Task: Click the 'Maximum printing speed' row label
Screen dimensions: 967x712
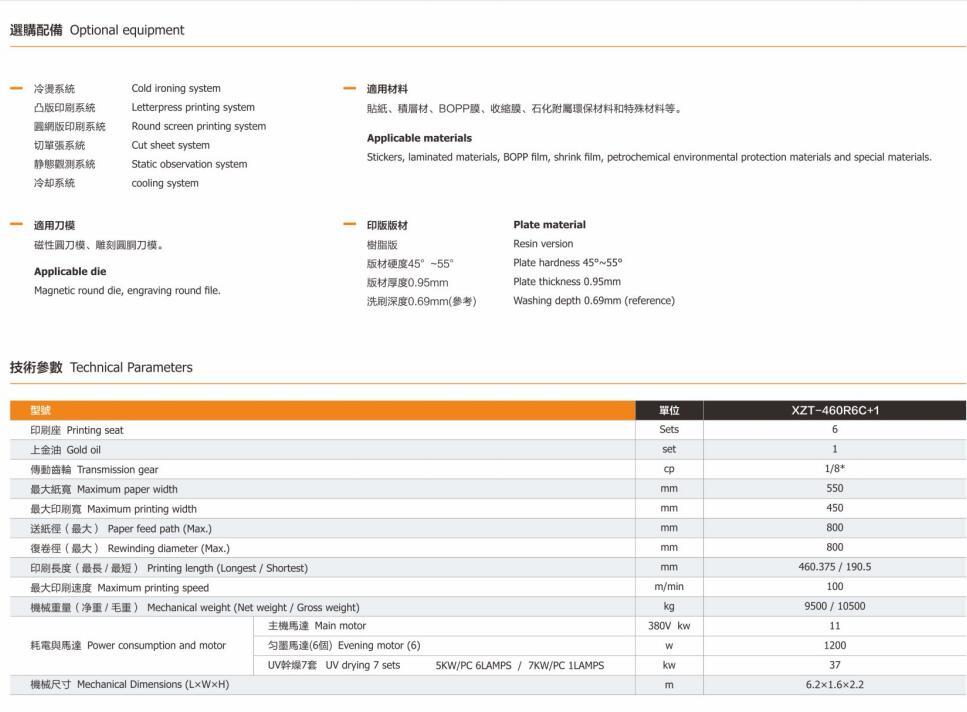Action: click(153, 588)
